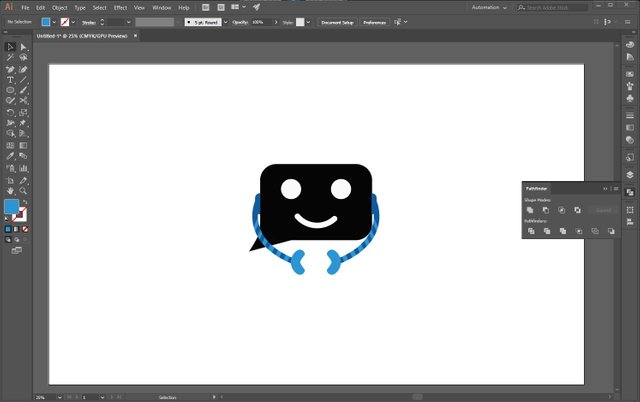Click the Preferences button
This screenshot has height=402, width=640.
(374, 21)
